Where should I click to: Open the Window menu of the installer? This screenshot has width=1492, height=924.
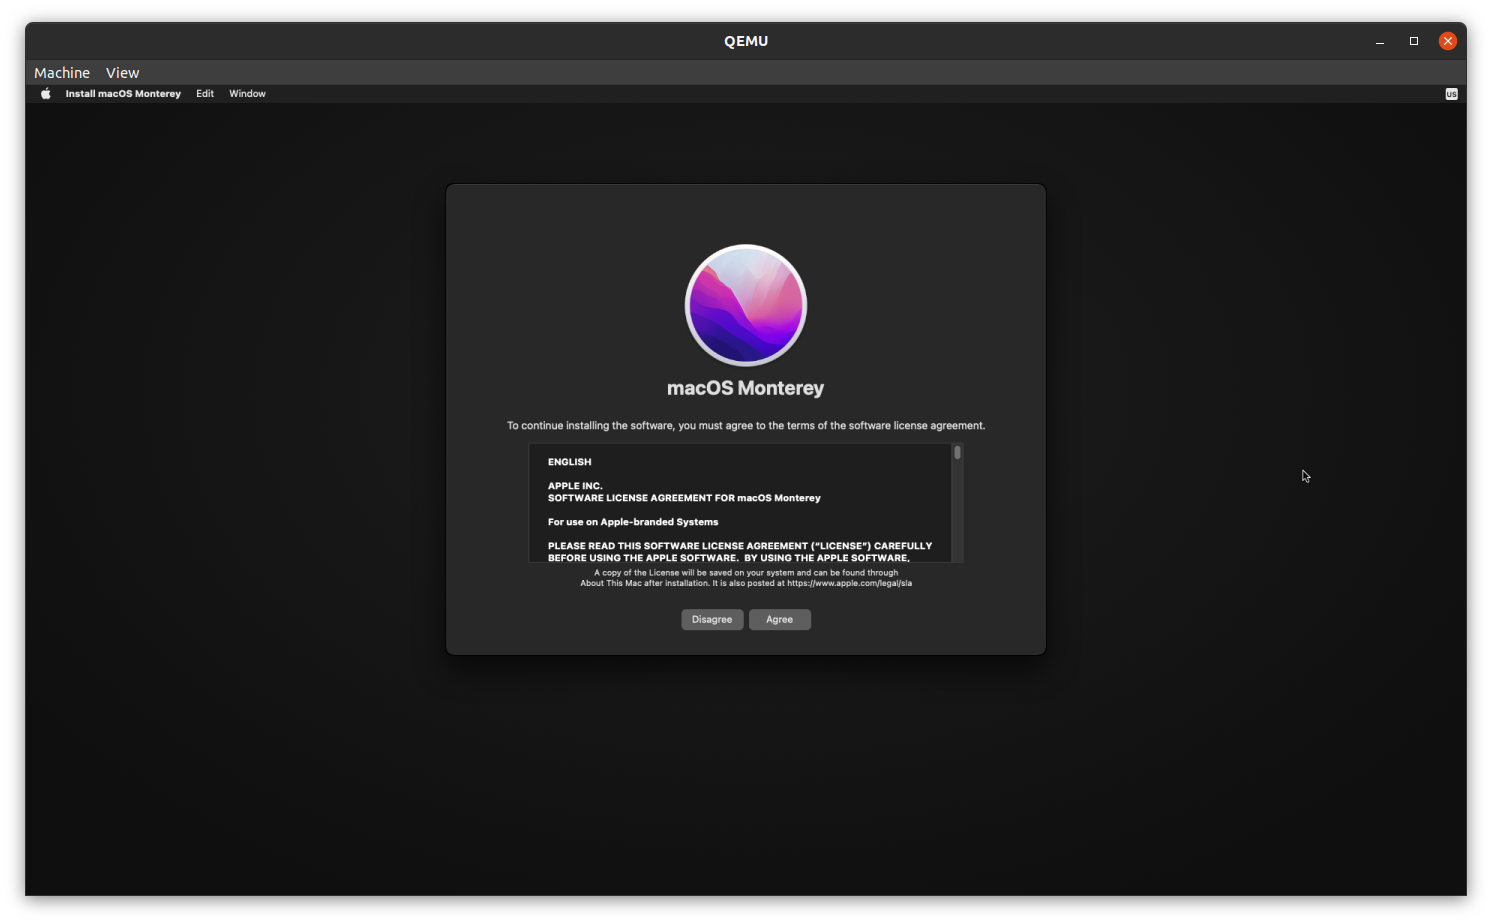pyautogui.click(x=247, y=93)
